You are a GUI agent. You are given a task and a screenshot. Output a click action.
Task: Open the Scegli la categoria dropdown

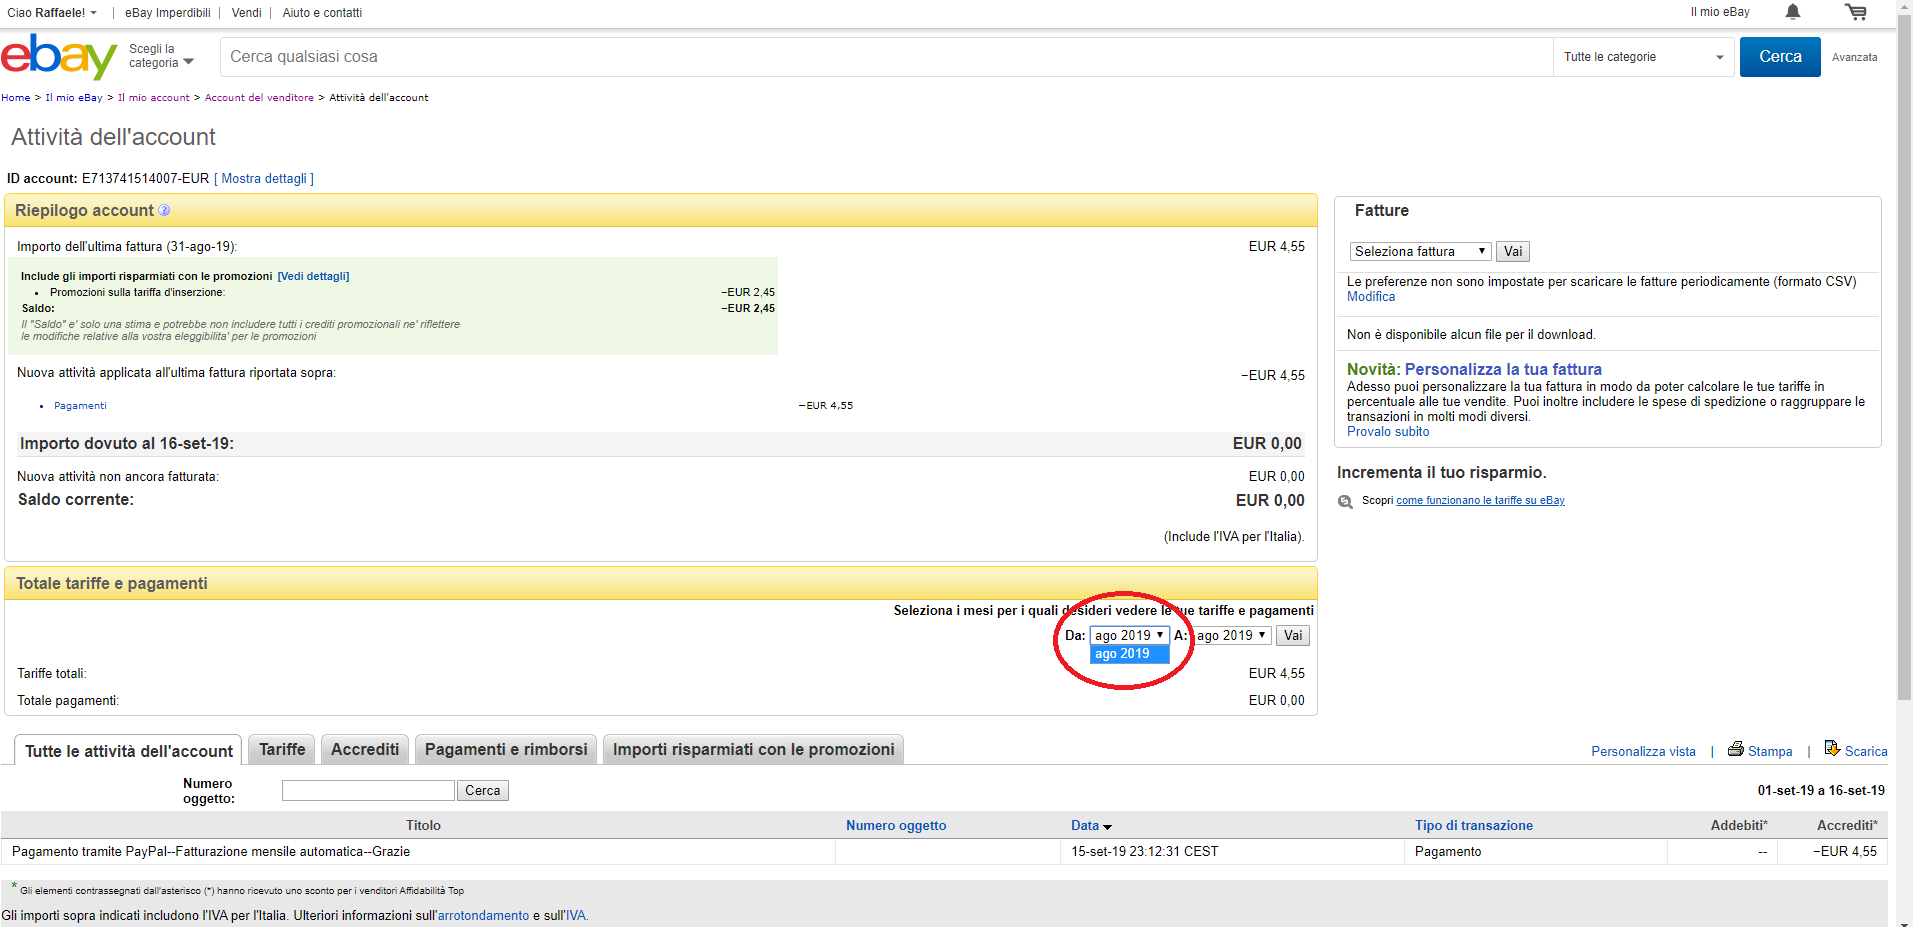[x=161, y=56]
